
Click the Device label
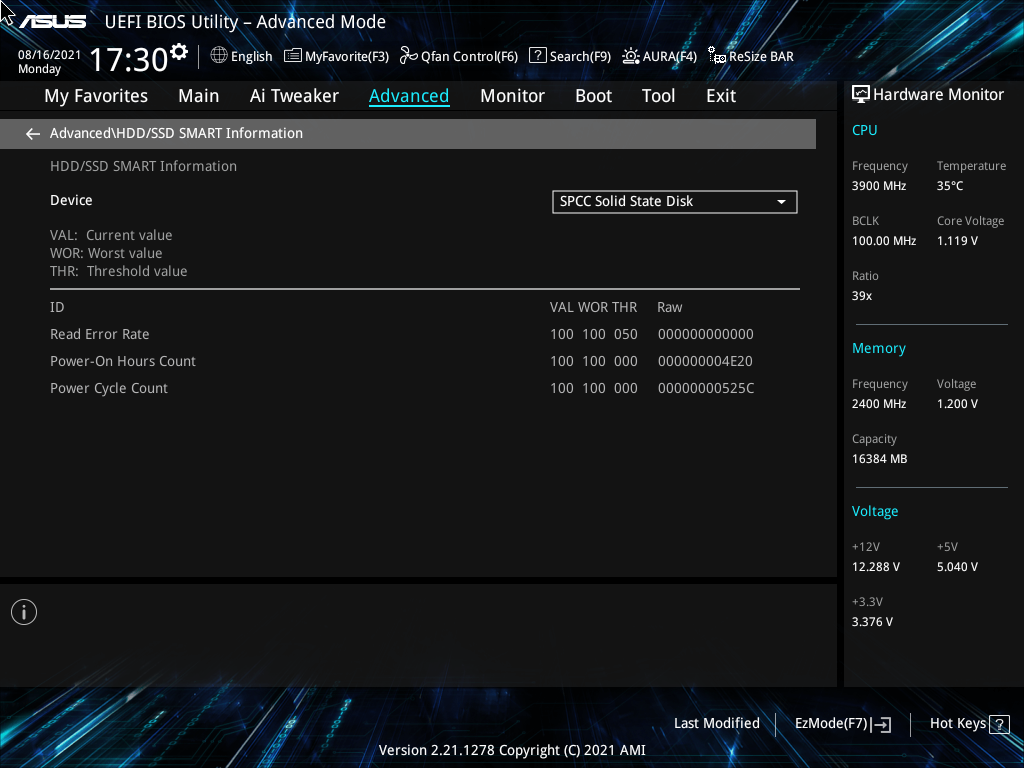(x=71, y=200)
